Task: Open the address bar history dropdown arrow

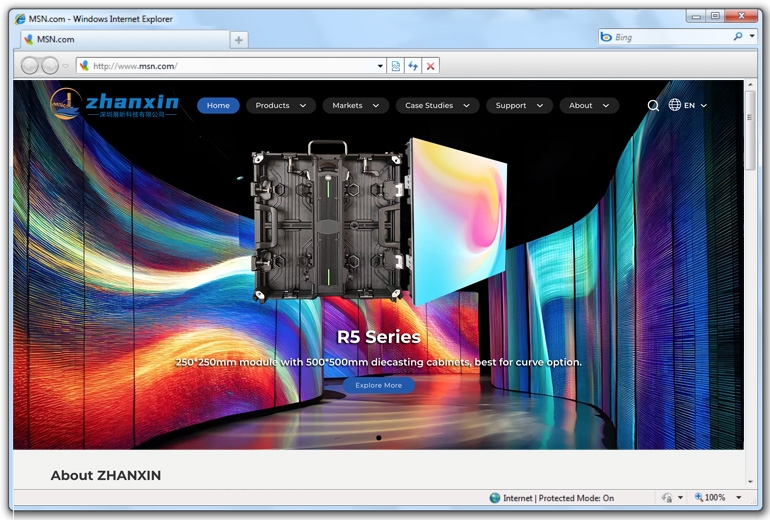Action: (380, 66)
